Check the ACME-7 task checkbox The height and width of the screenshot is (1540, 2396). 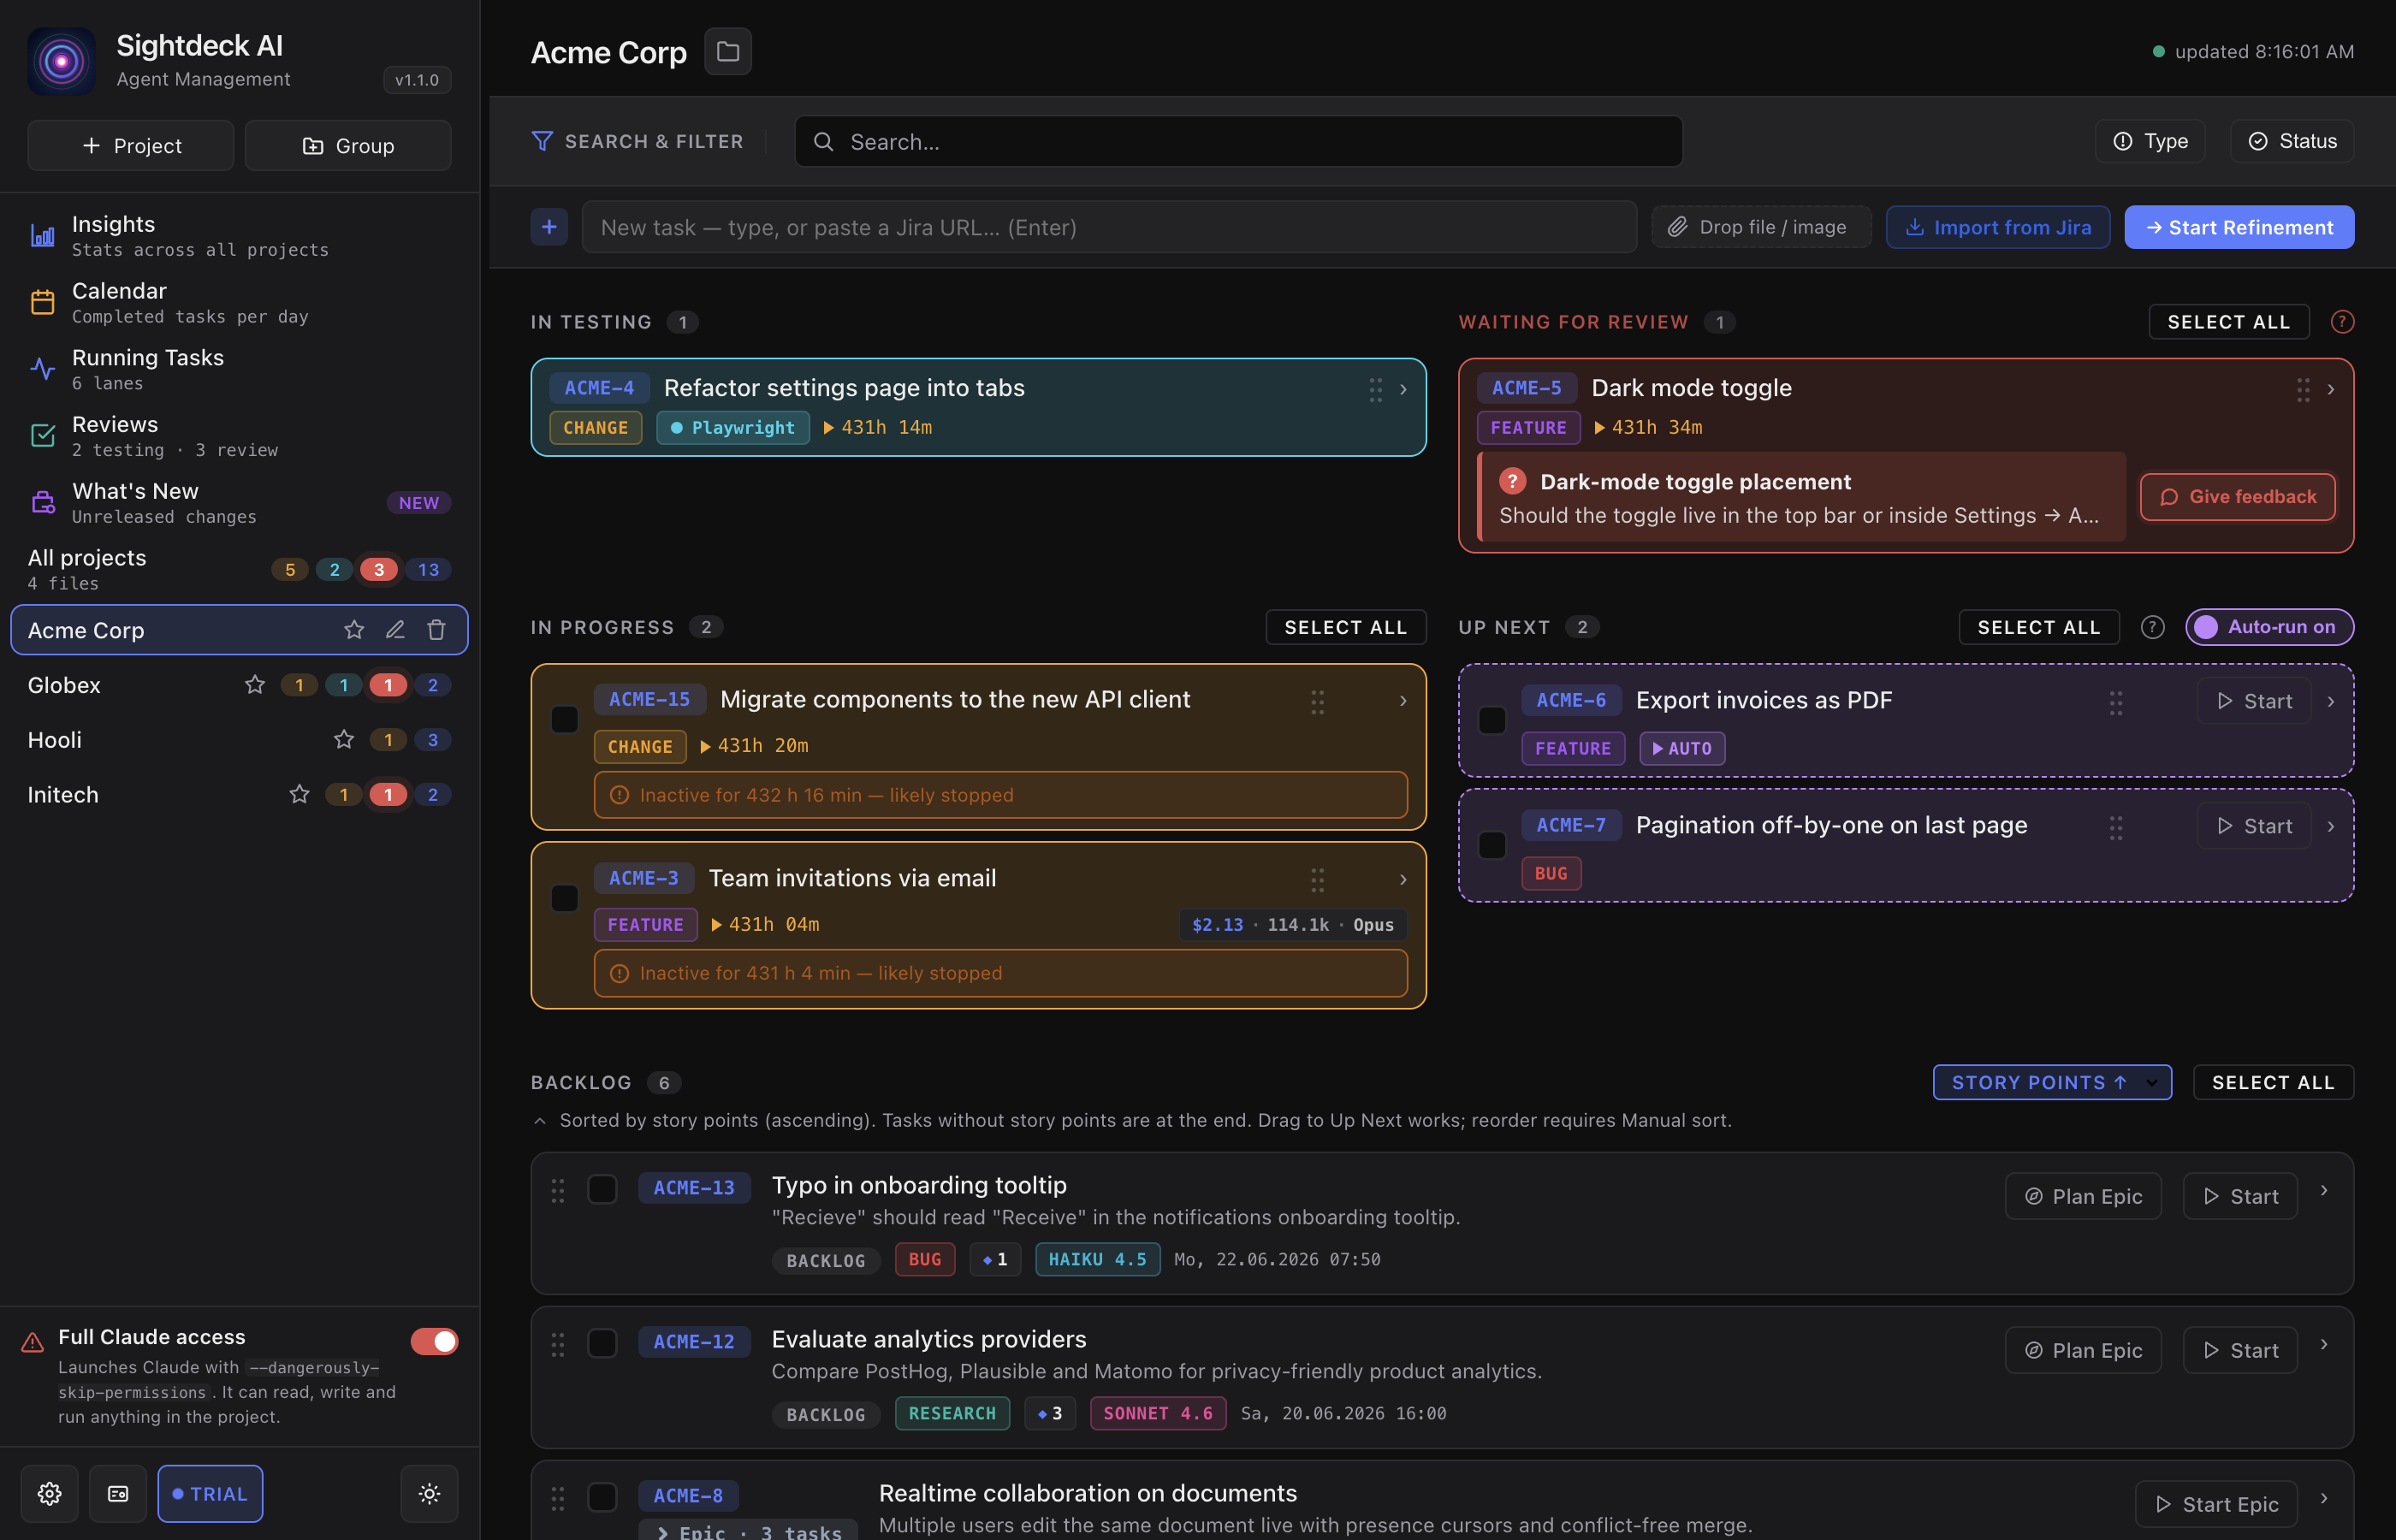[x=1492, y=845]
